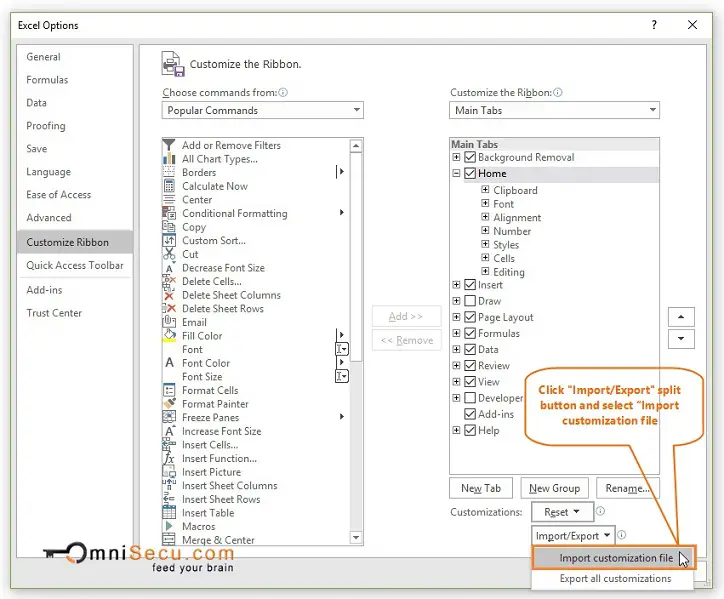Viewport: 724px width, 599px height.
Task: Click the New Tab button
Action: coord(481,488)
